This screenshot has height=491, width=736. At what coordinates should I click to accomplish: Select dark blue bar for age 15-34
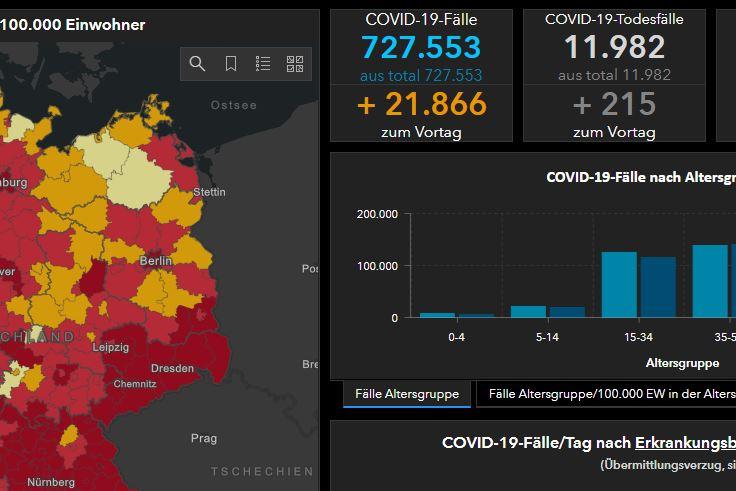(x=658, y=287)
